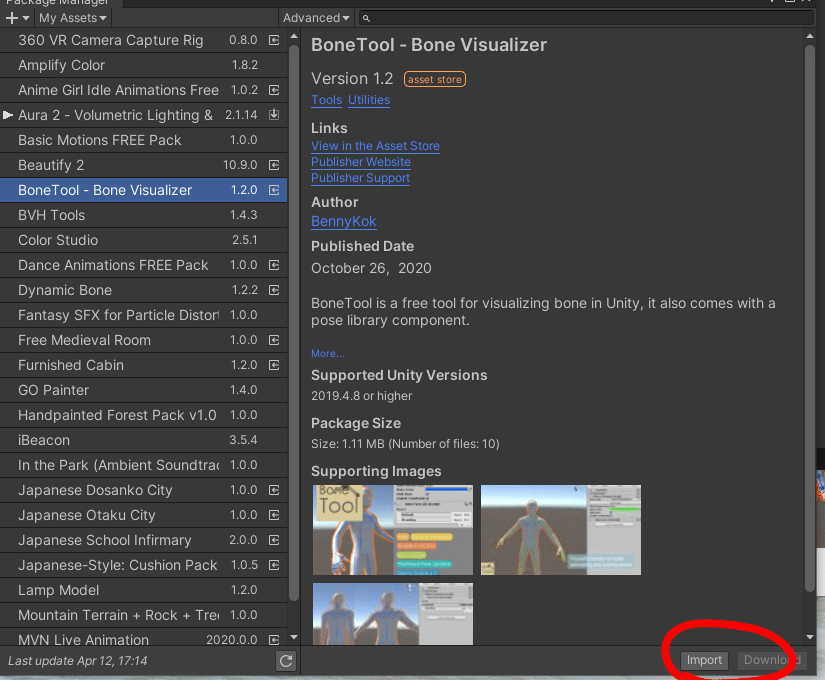Click the download icon beside Aura 2

click(274, 115)
